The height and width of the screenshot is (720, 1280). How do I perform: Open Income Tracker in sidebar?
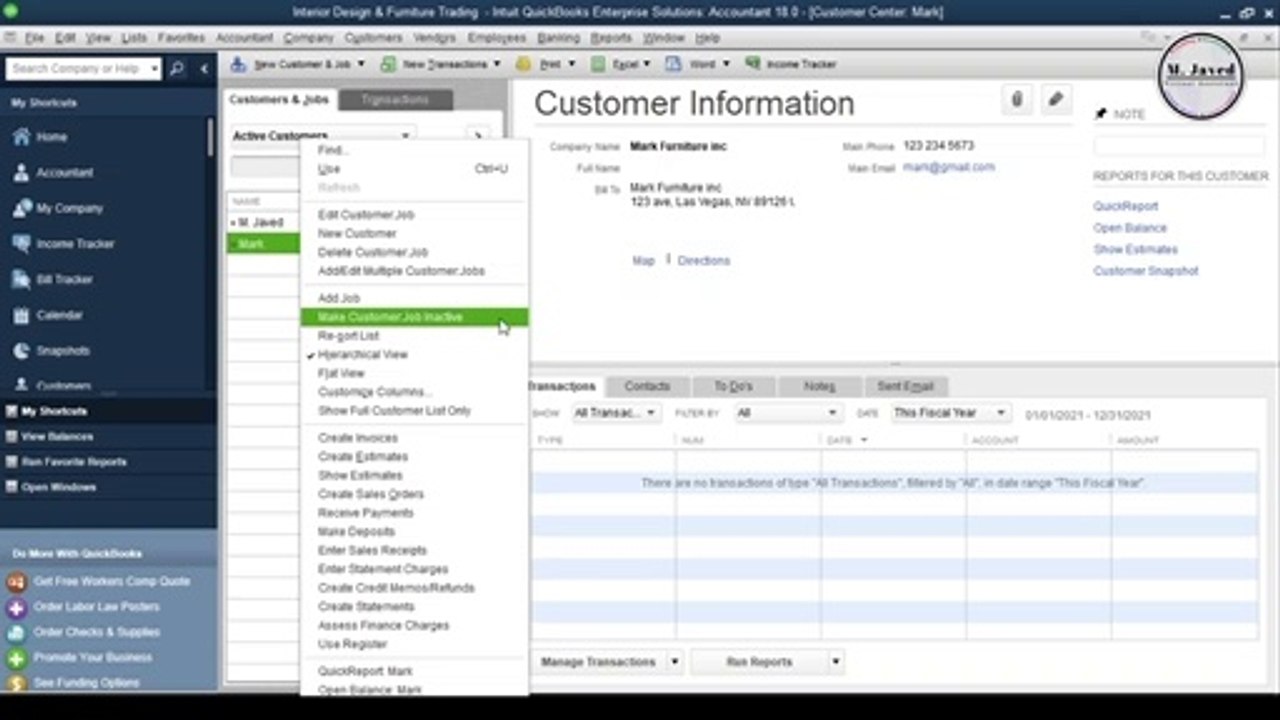pyautogui.click(x=75, y=244)
